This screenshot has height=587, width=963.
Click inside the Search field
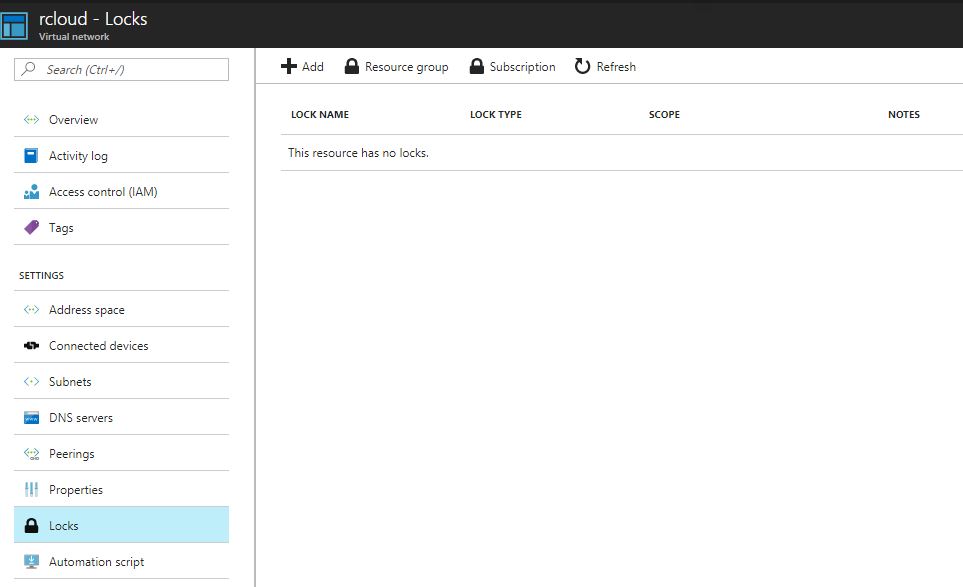point(120,69)
